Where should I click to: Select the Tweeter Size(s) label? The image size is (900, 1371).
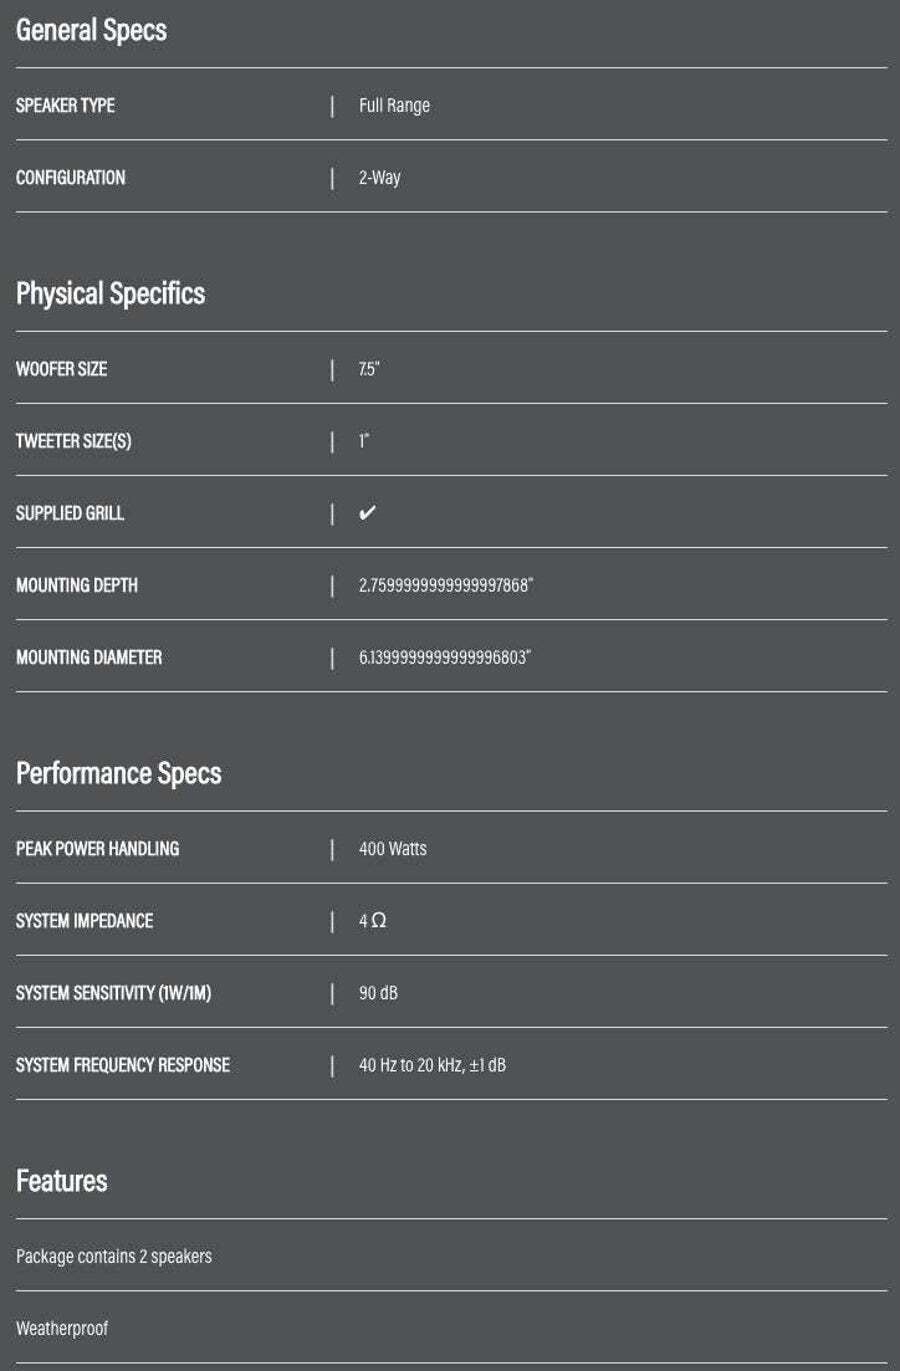[x=73, y=441]
